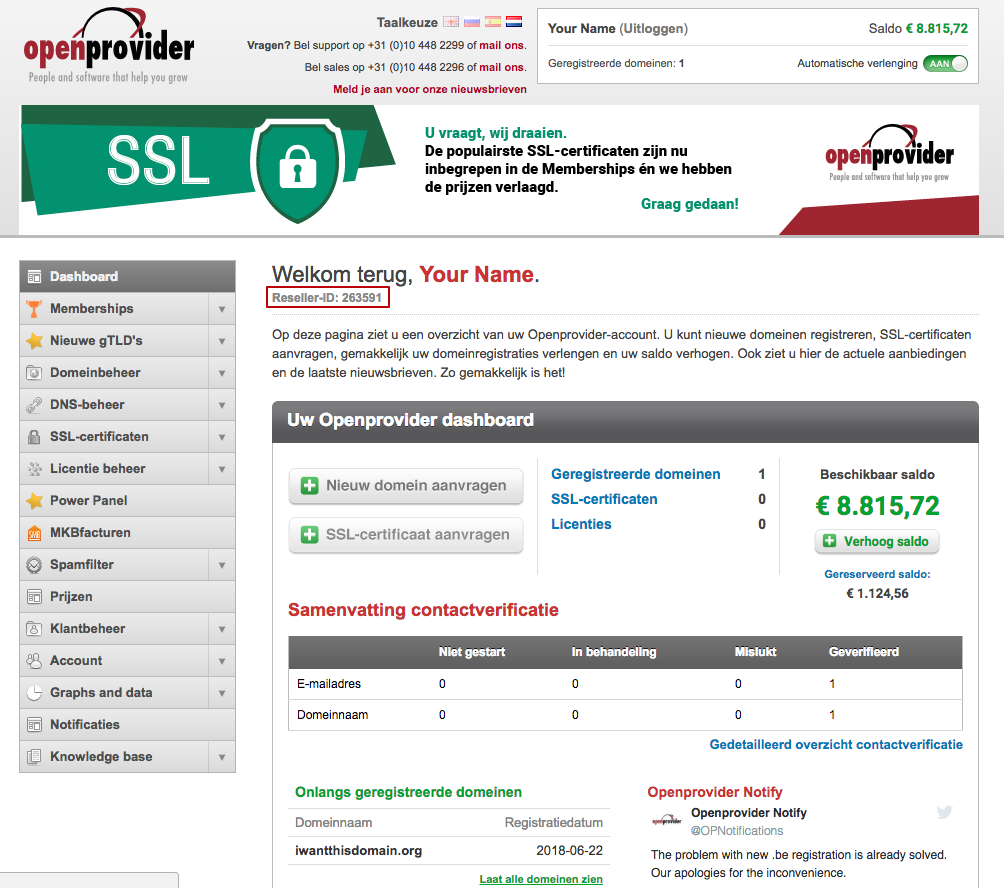Click the SSL-certificaat aanvragen button

(x=406, y=535)
